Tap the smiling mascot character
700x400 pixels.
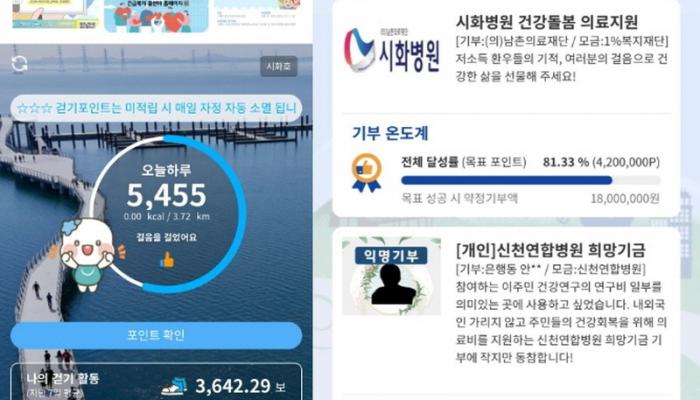87,254
